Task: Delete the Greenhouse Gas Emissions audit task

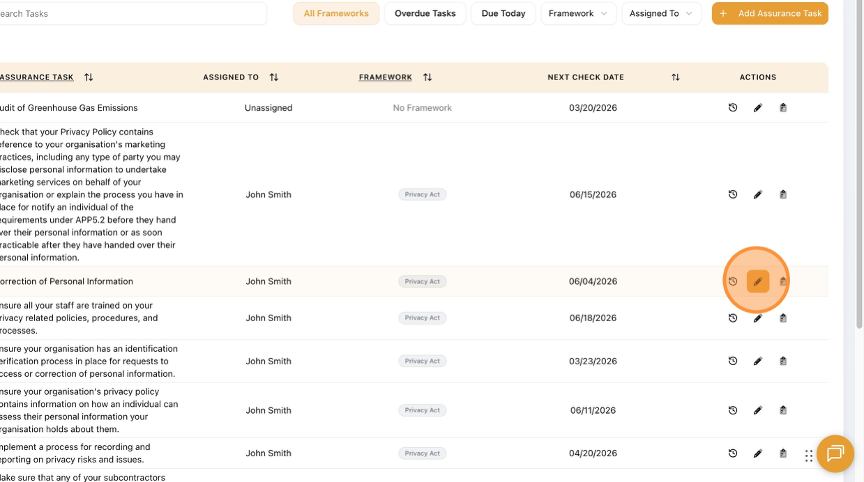Action: tap(783, 108)
